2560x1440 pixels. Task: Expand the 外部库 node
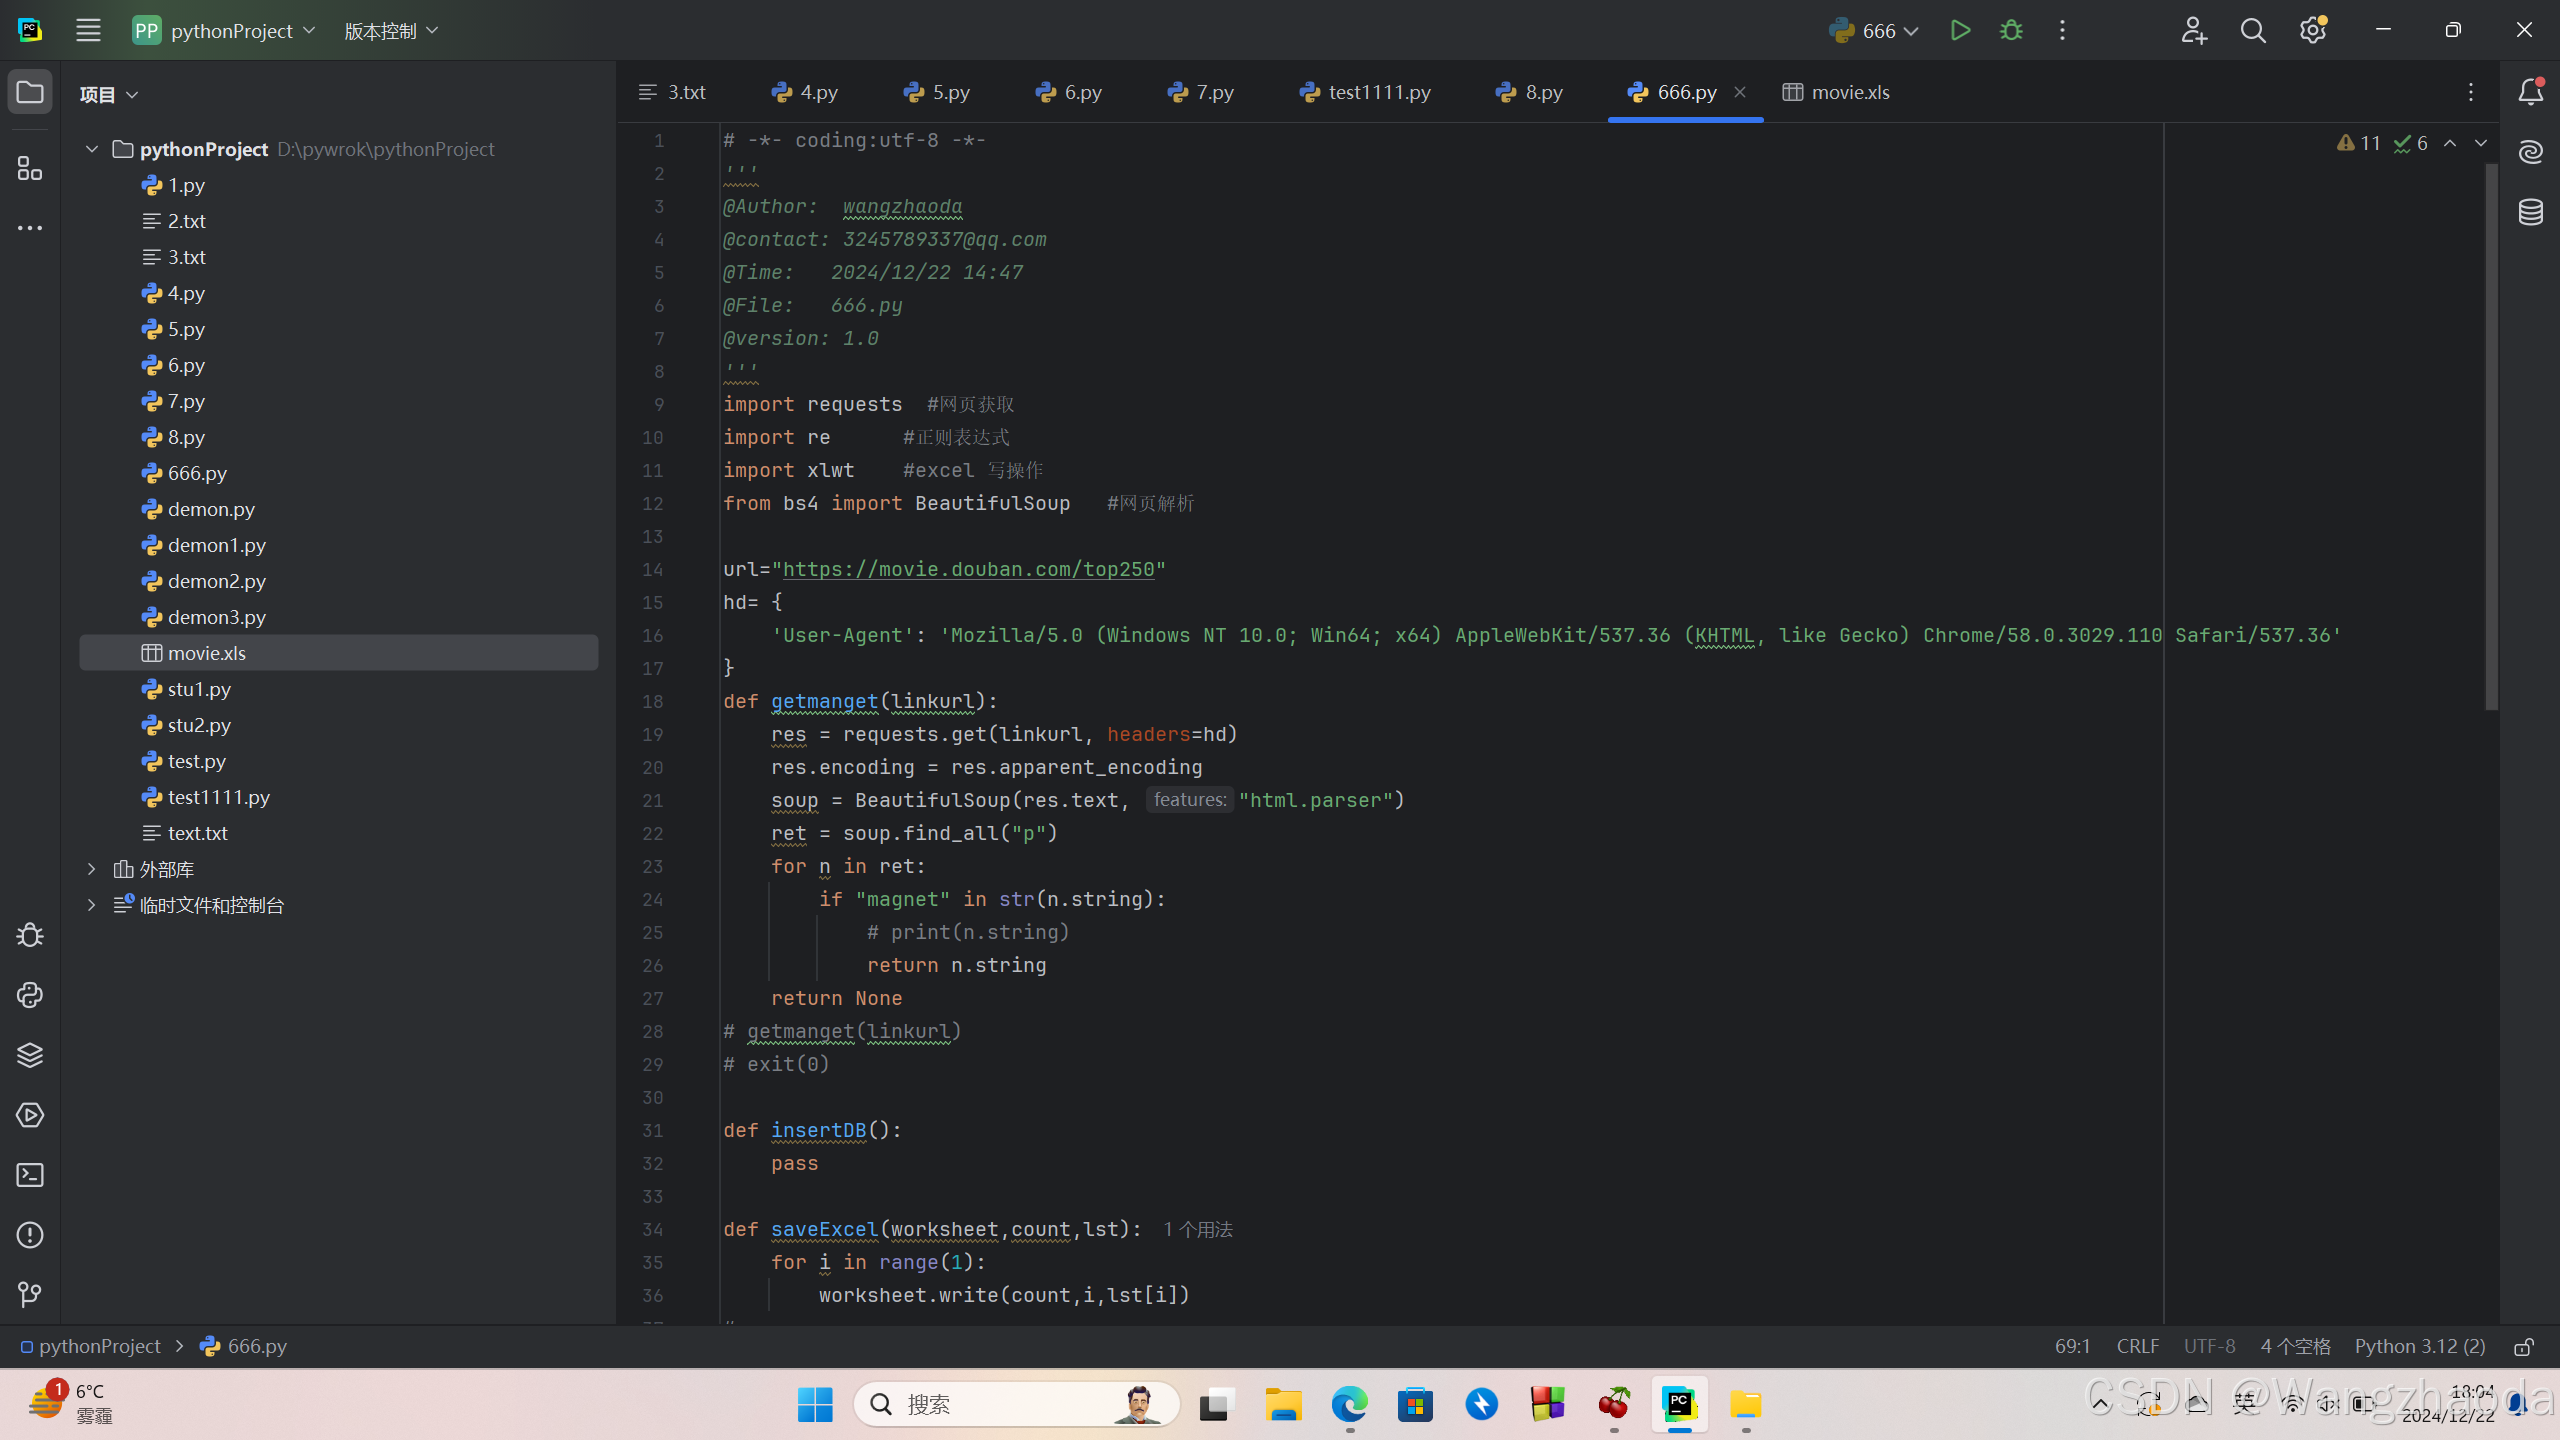click(x=92, y=869)
